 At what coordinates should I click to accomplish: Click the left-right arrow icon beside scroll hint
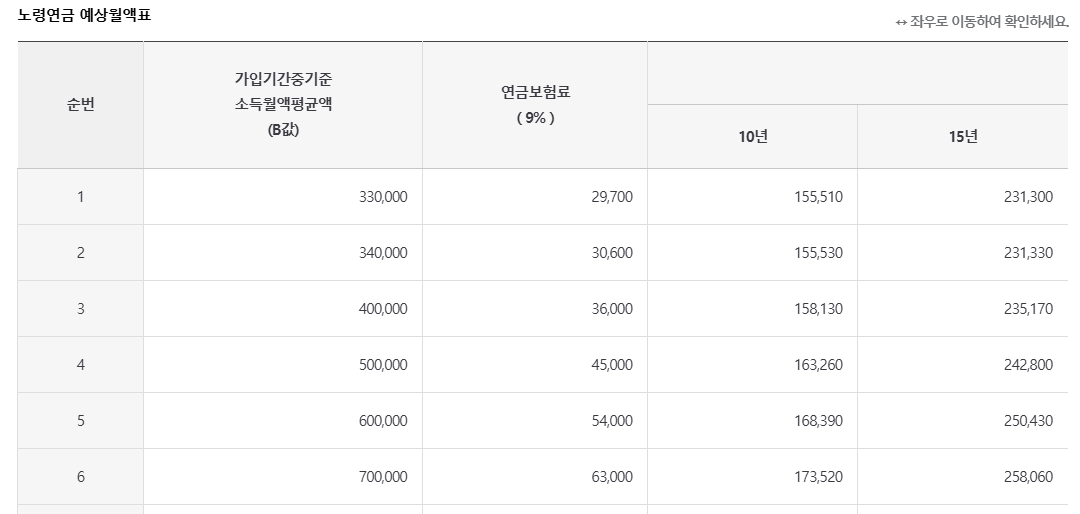click(901, 23)
